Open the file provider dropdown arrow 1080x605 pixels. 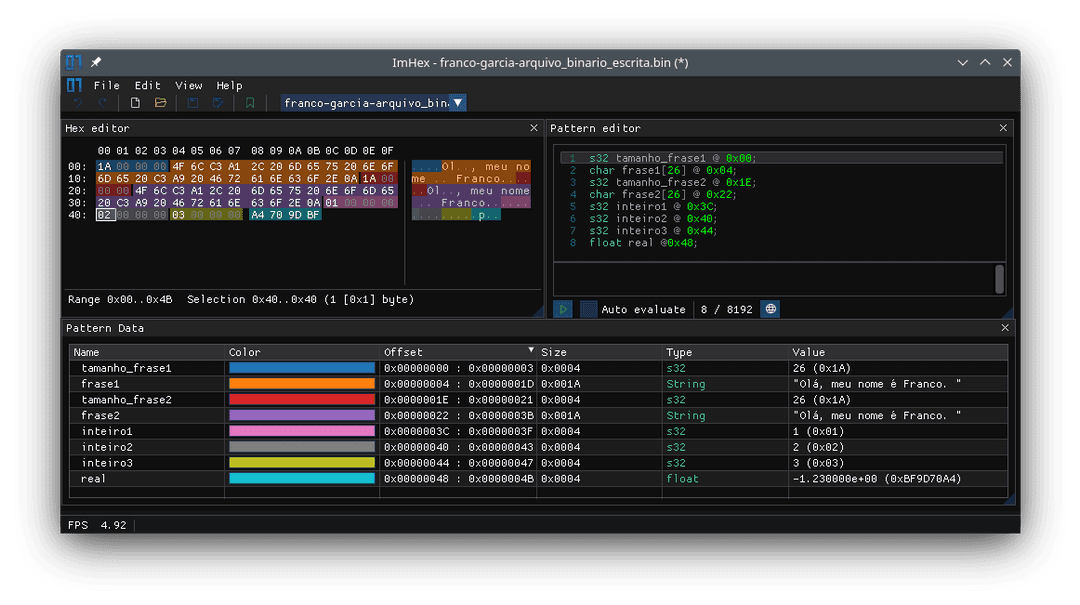point(457,103)
